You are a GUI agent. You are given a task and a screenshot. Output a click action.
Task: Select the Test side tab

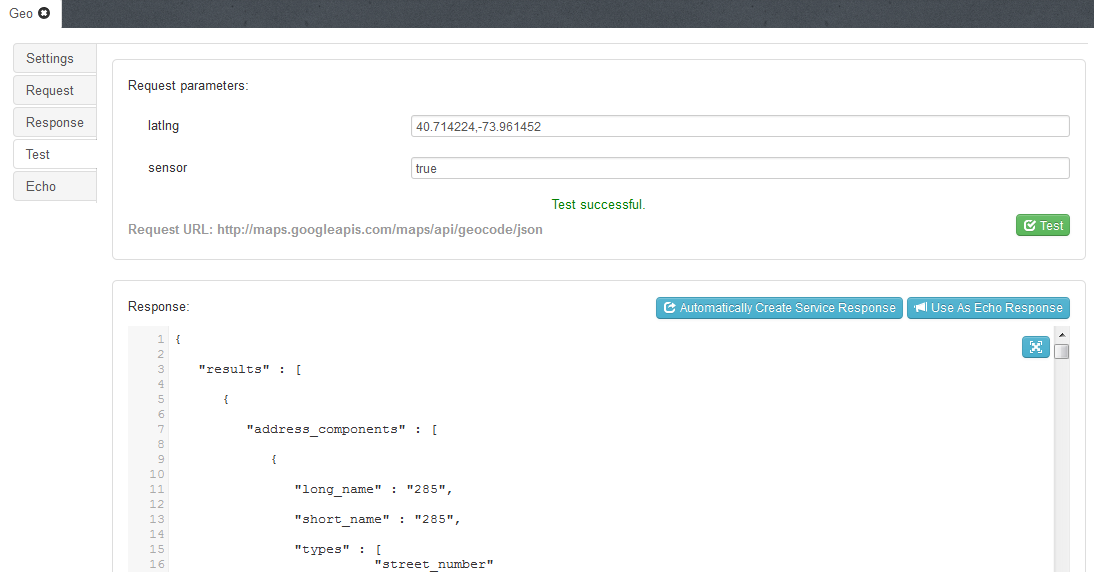point(55,154)
